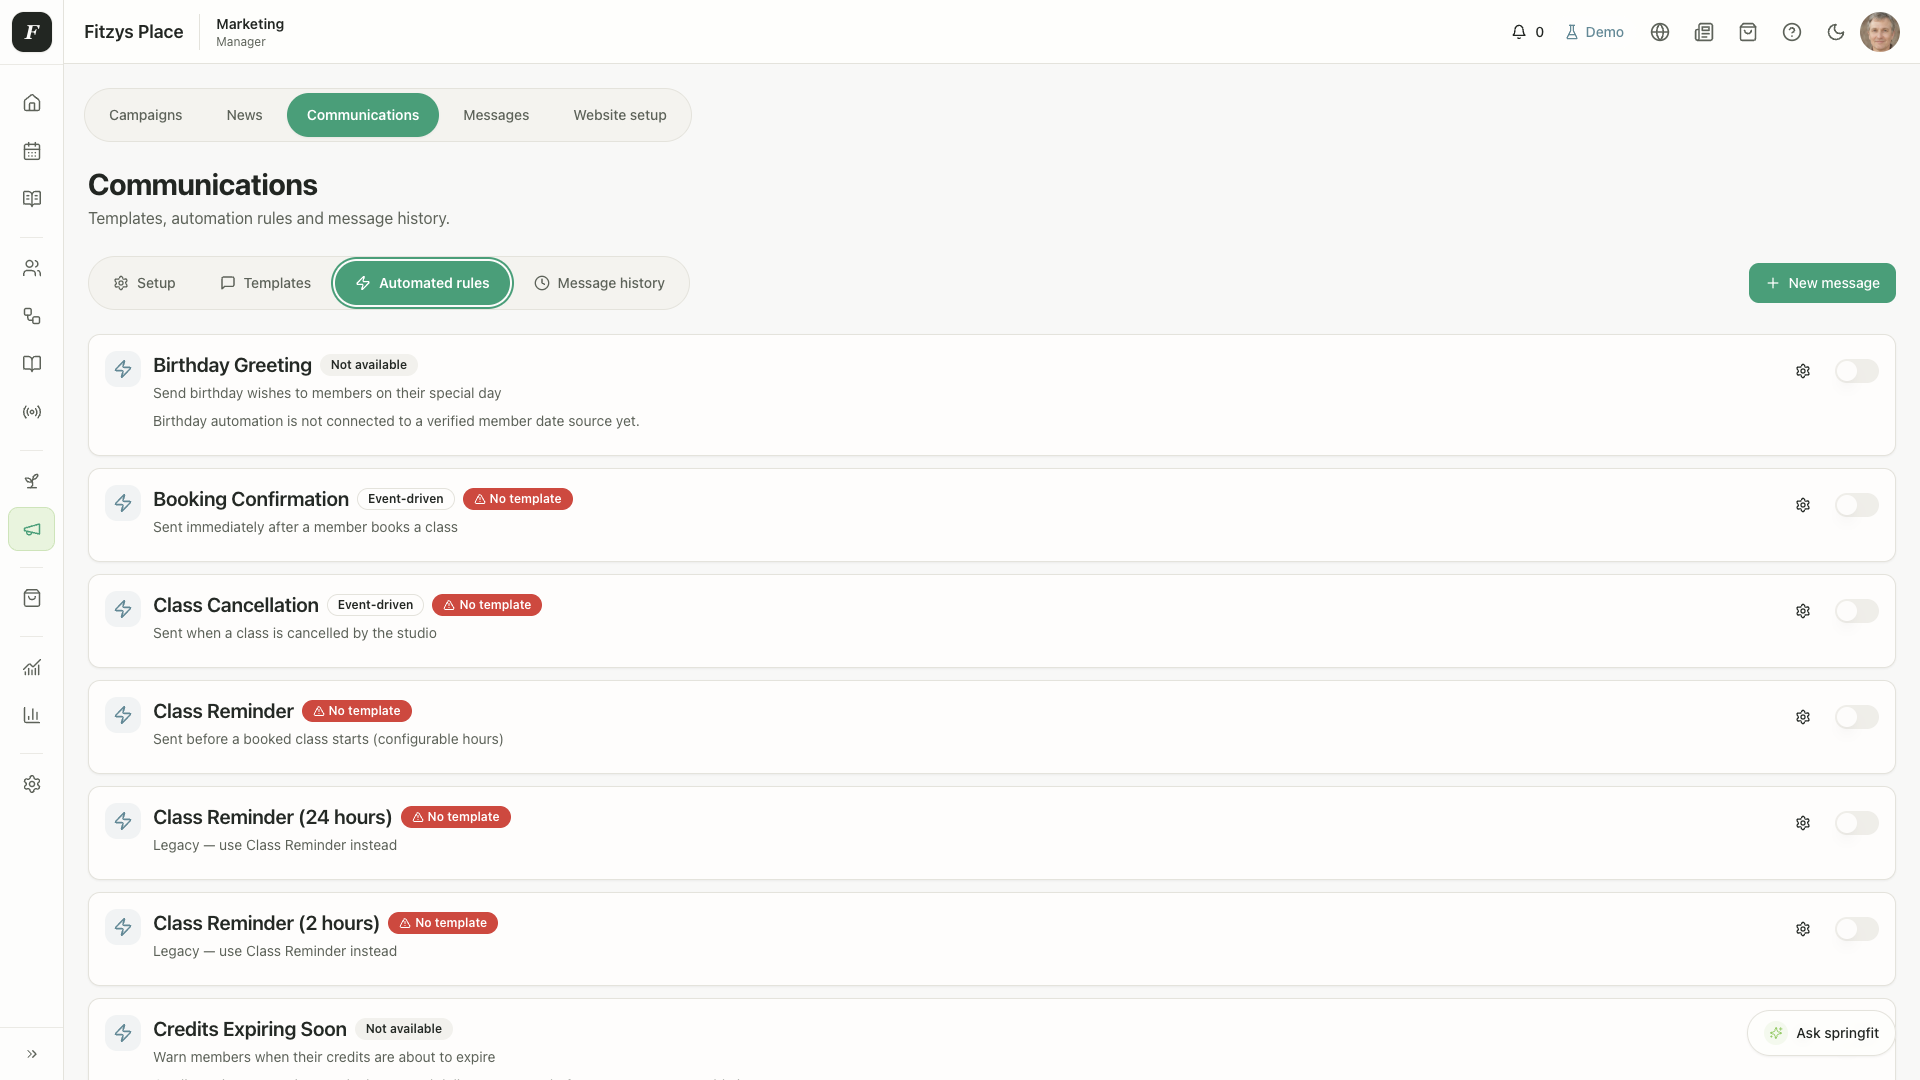This screenshot has width=1920, height=1080.
Task: Open the Setup sub-tab
Action: point(144,283)
